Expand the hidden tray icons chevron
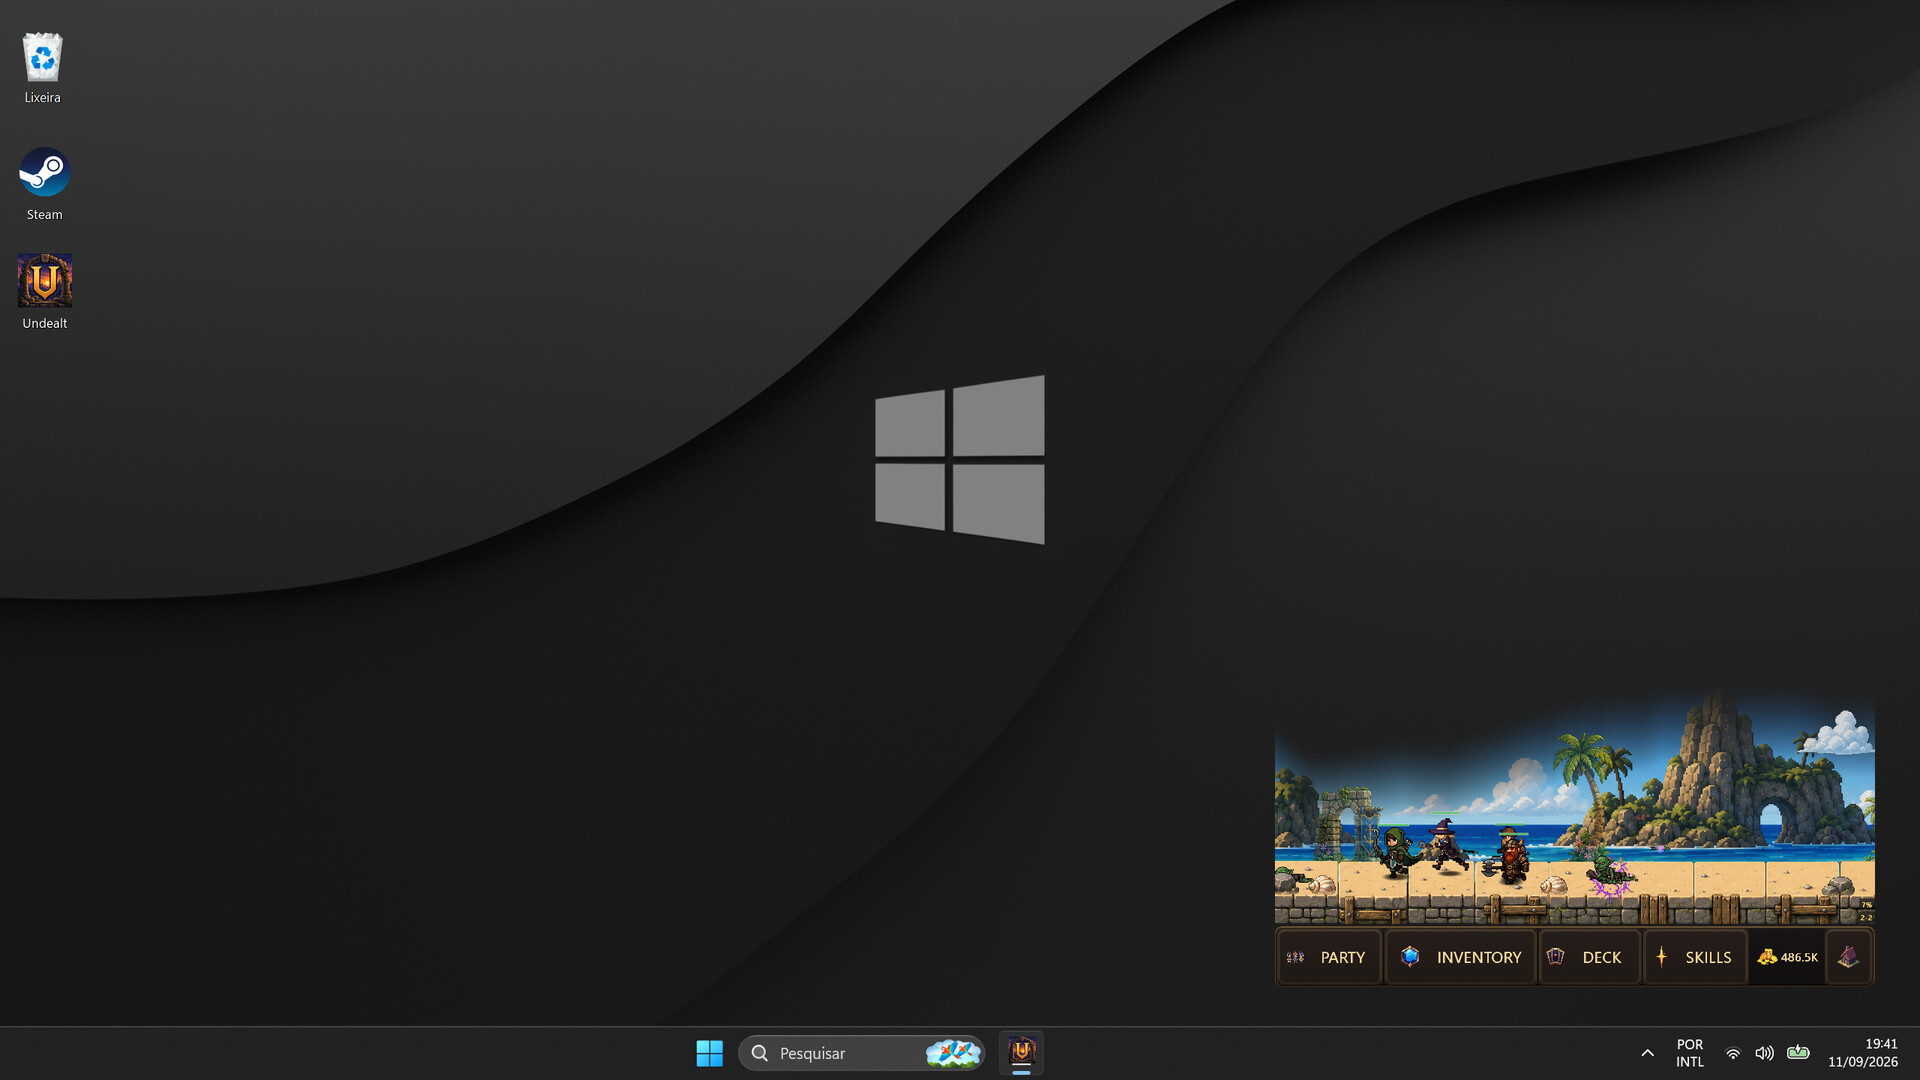The image size is (1920, 1080). (1647, 1053)
